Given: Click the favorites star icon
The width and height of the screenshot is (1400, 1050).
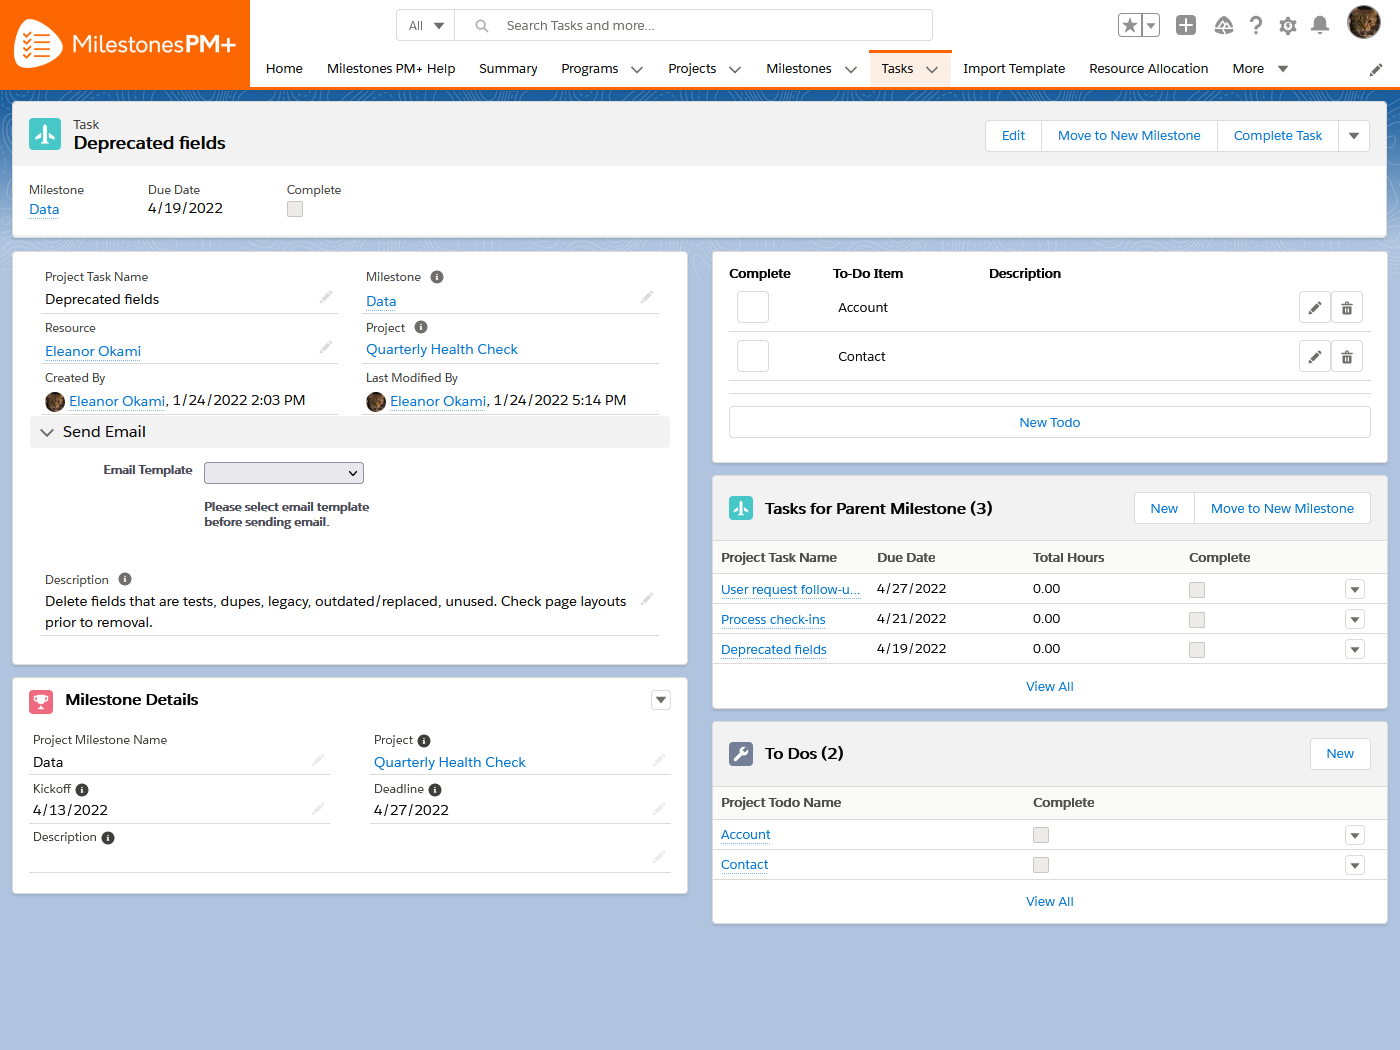Looking at the screenshot, I should point(1131,24).
